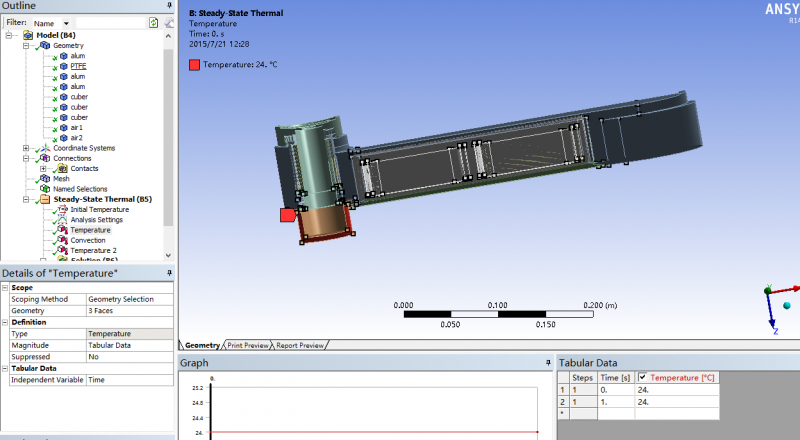Screen dimensions: 800x440
Task: Click the Coordinate Systems triad icon in the tree
Action: point(45,148)
